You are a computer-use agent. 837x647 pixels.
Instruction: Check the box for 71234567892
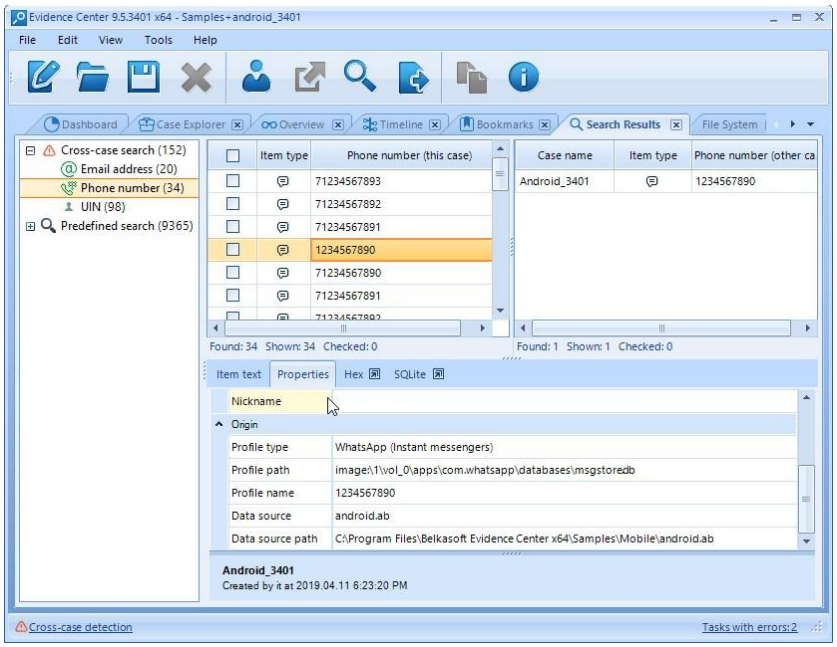pyautogui.click(x=233, y=203)
